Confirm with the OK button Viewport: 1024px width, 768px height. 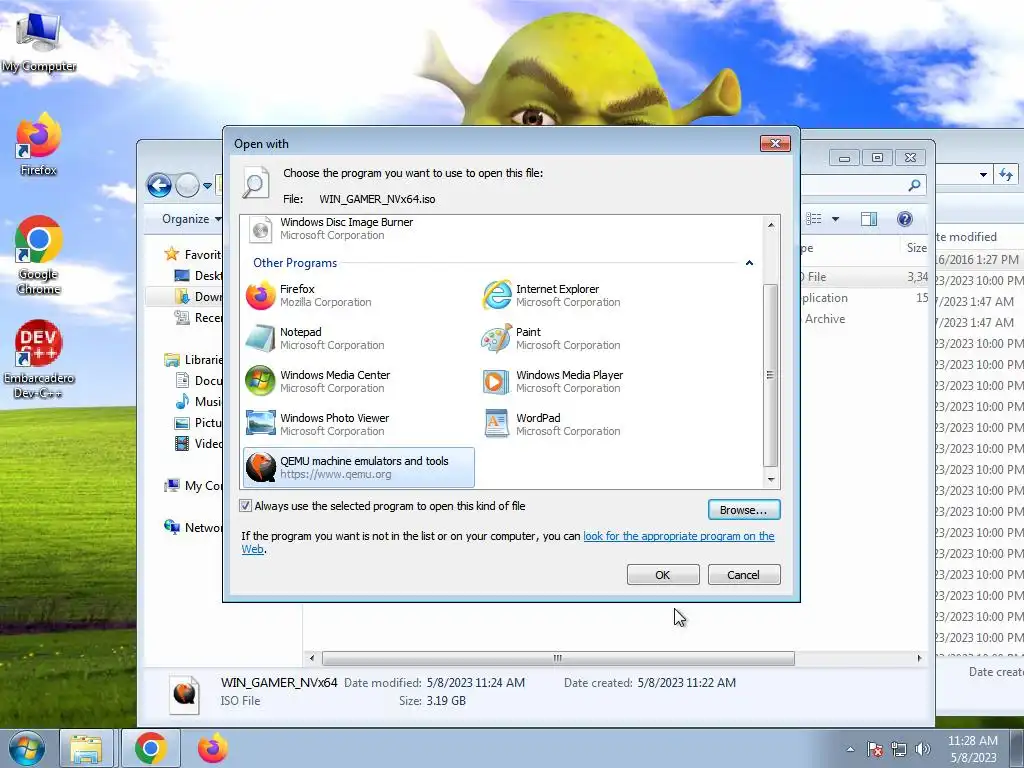pyautogui.click(x=663, y=575)
